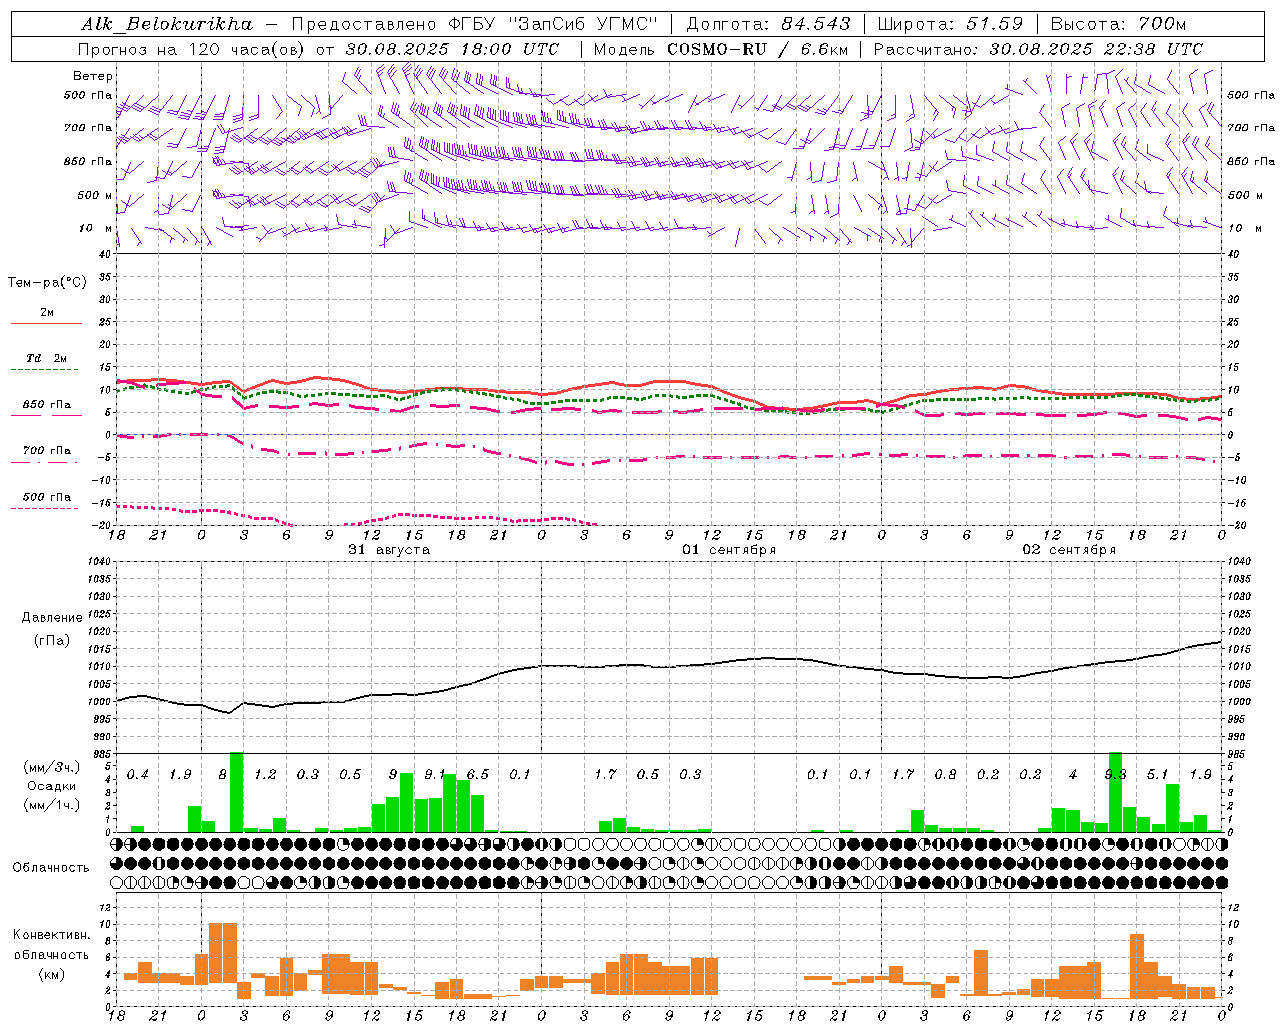1280x1024 pixels.
Task: Select the Тем-ра(°C) temperature panel label
Action: click(47, 283)
